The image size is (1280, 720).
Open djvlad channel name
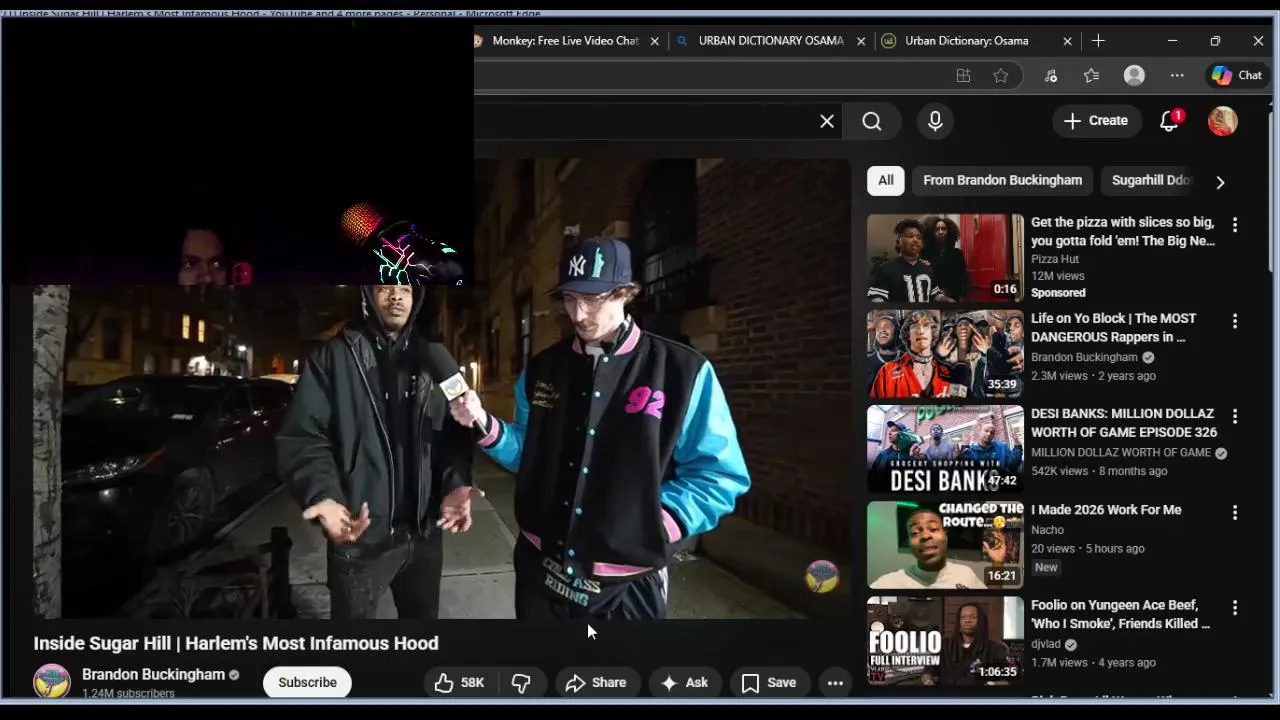pyautogui.click(x=1046, y=644)
